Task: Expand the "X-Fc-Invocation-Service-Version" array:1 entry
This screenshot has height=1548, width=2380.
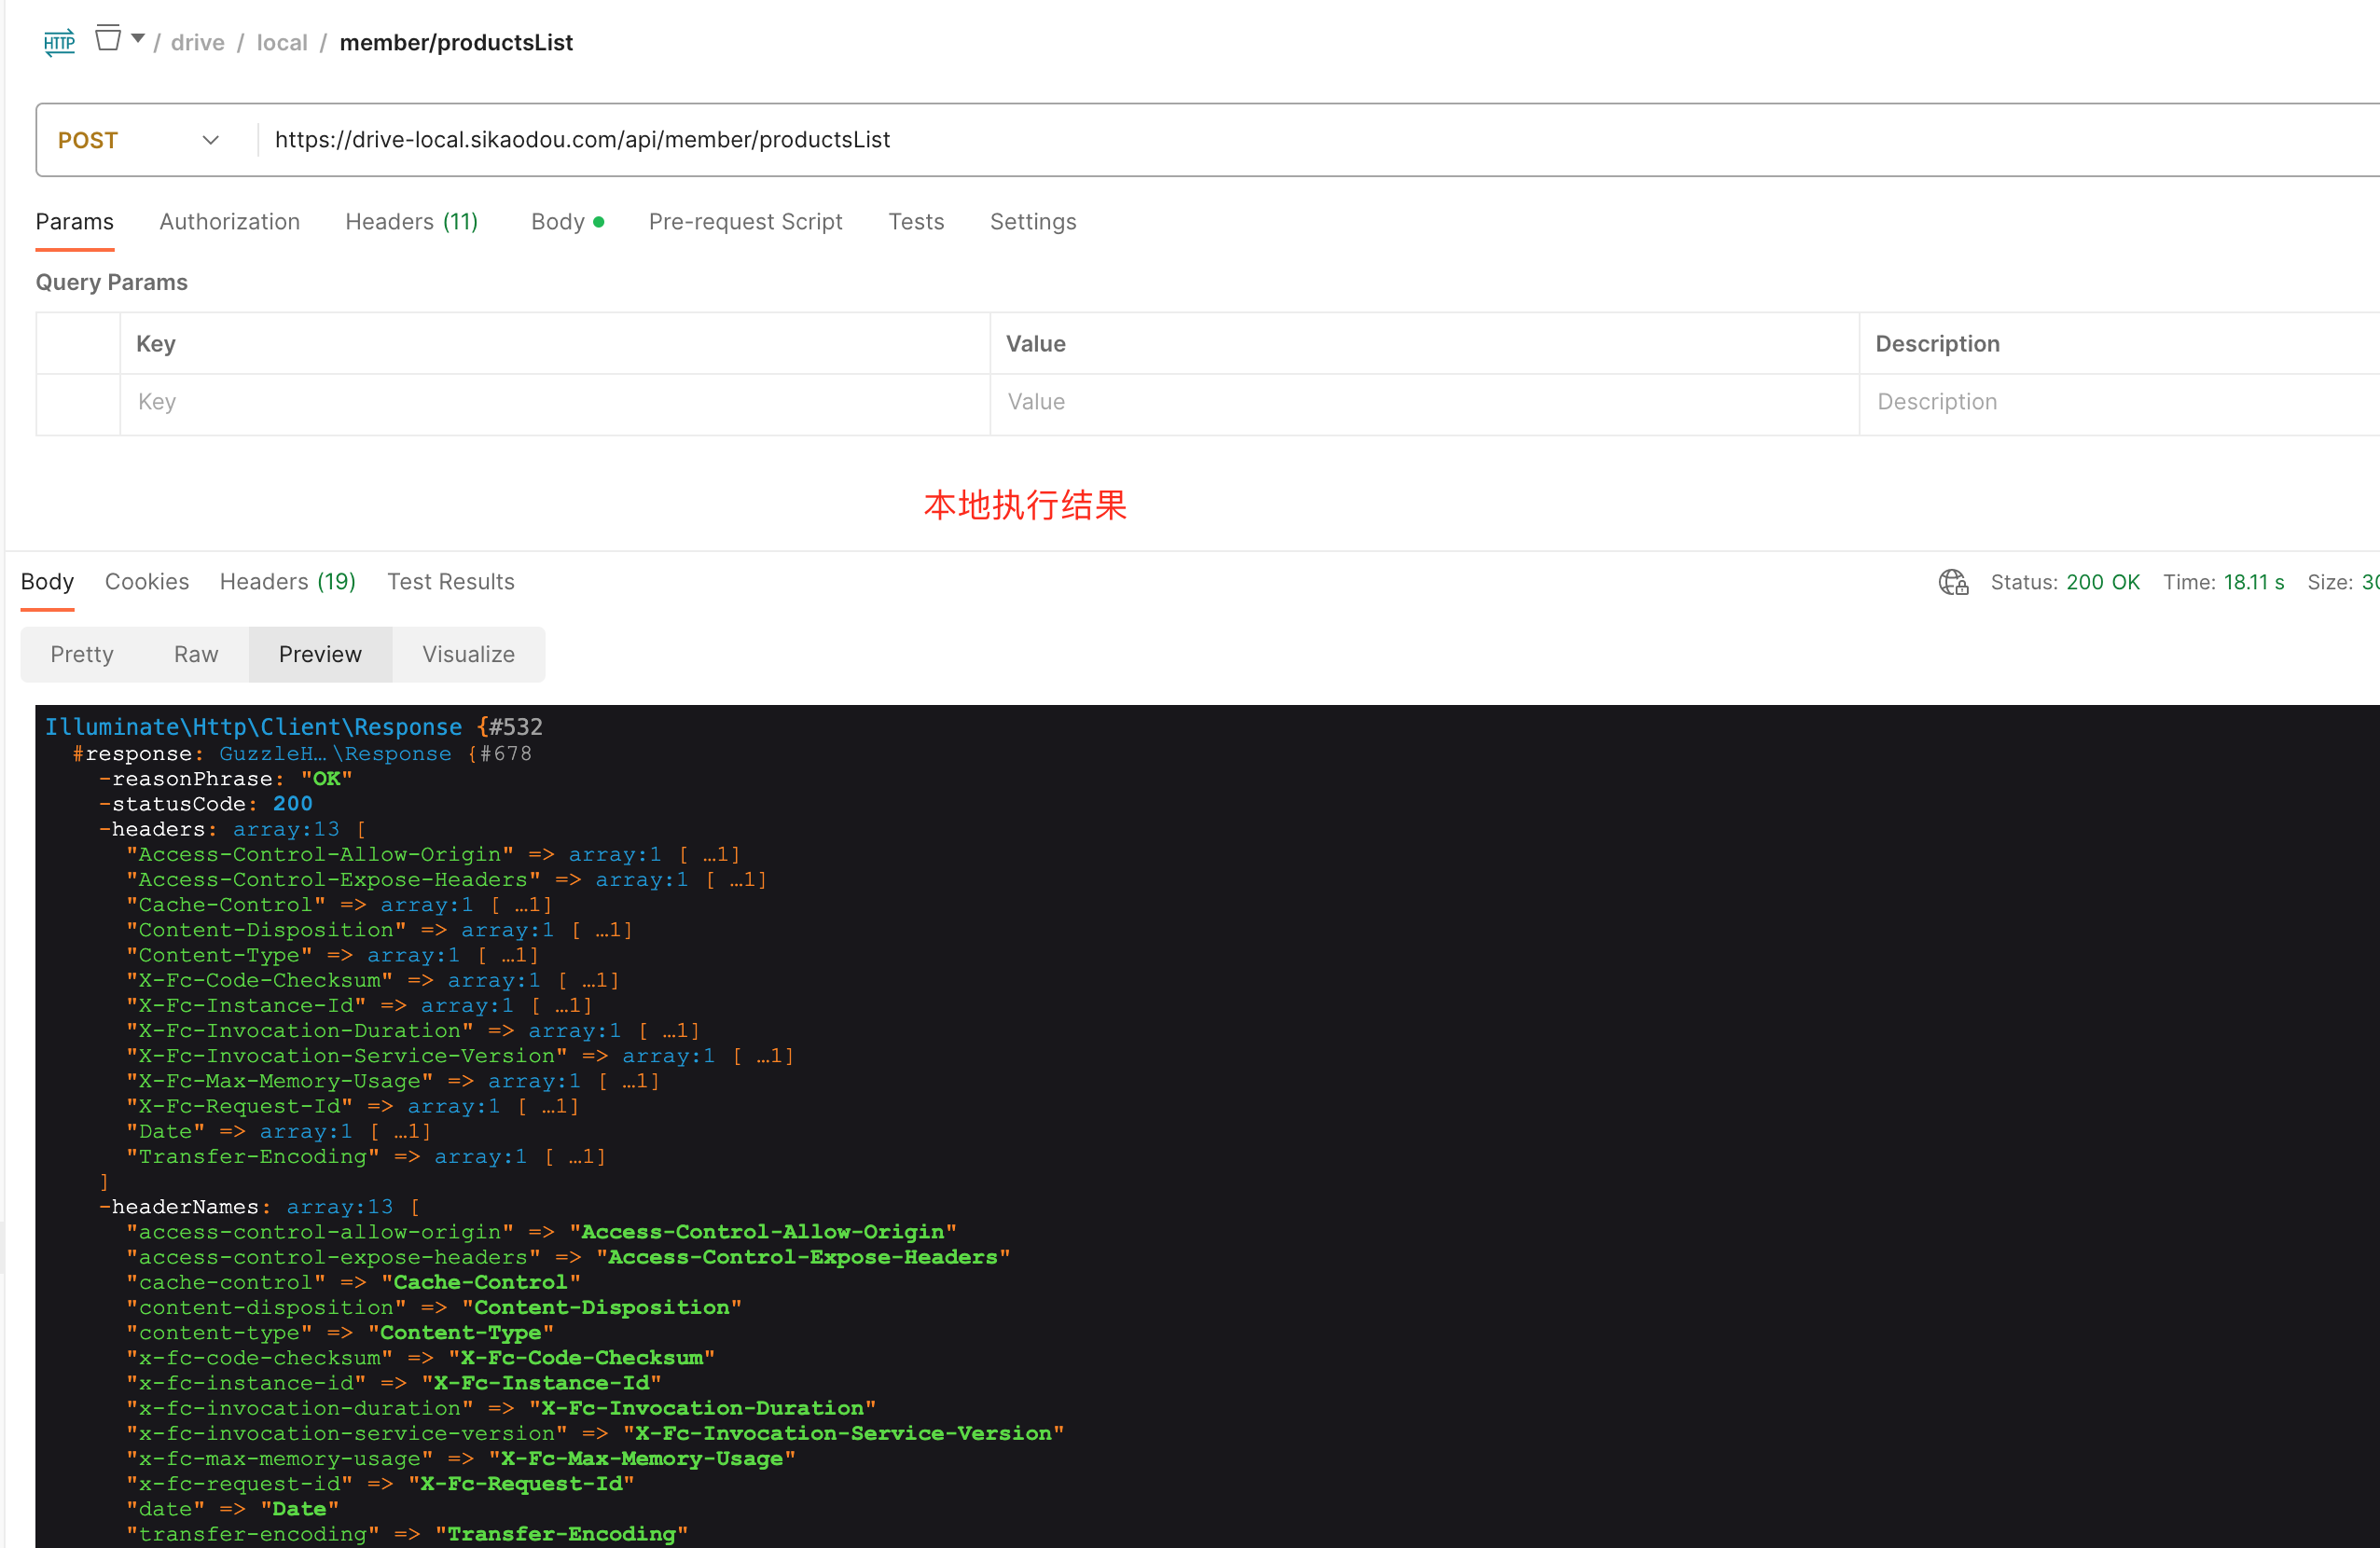Action: pos(708,1056)
